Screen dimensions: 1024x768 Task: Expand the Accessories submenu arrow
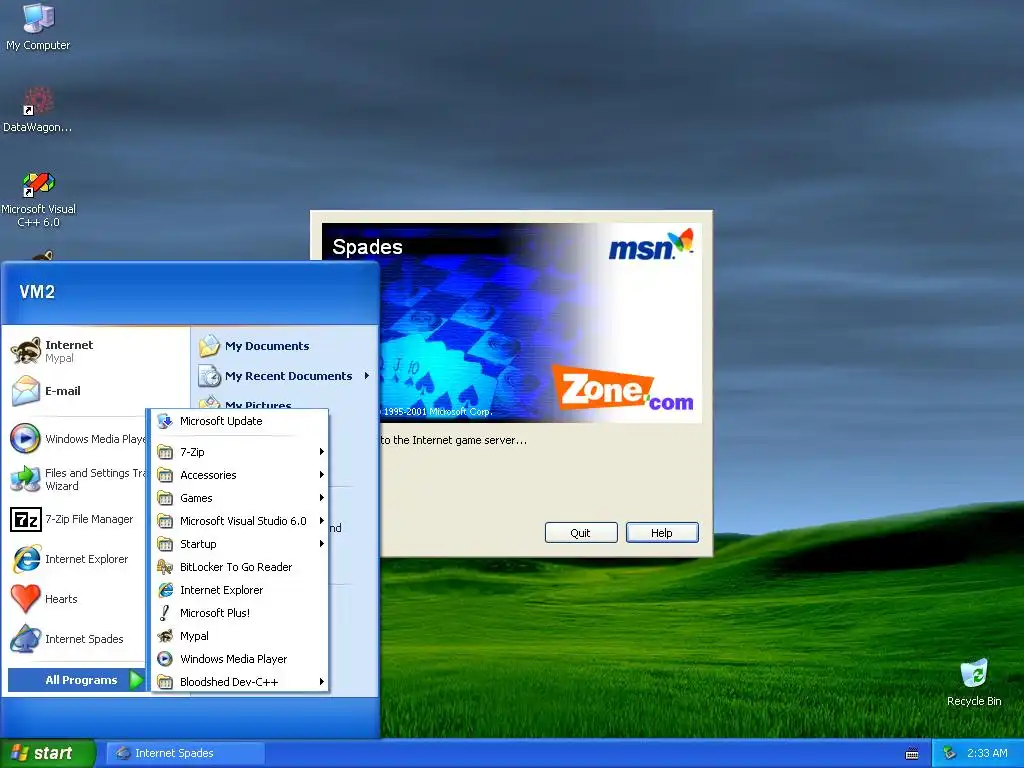click(322, 475)
